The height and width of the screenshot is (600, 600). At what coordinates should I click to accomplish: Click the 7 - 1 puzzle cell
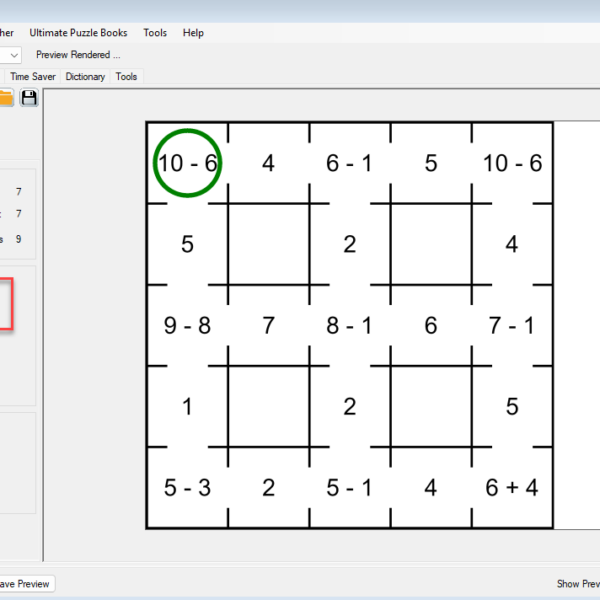point(512,326)
